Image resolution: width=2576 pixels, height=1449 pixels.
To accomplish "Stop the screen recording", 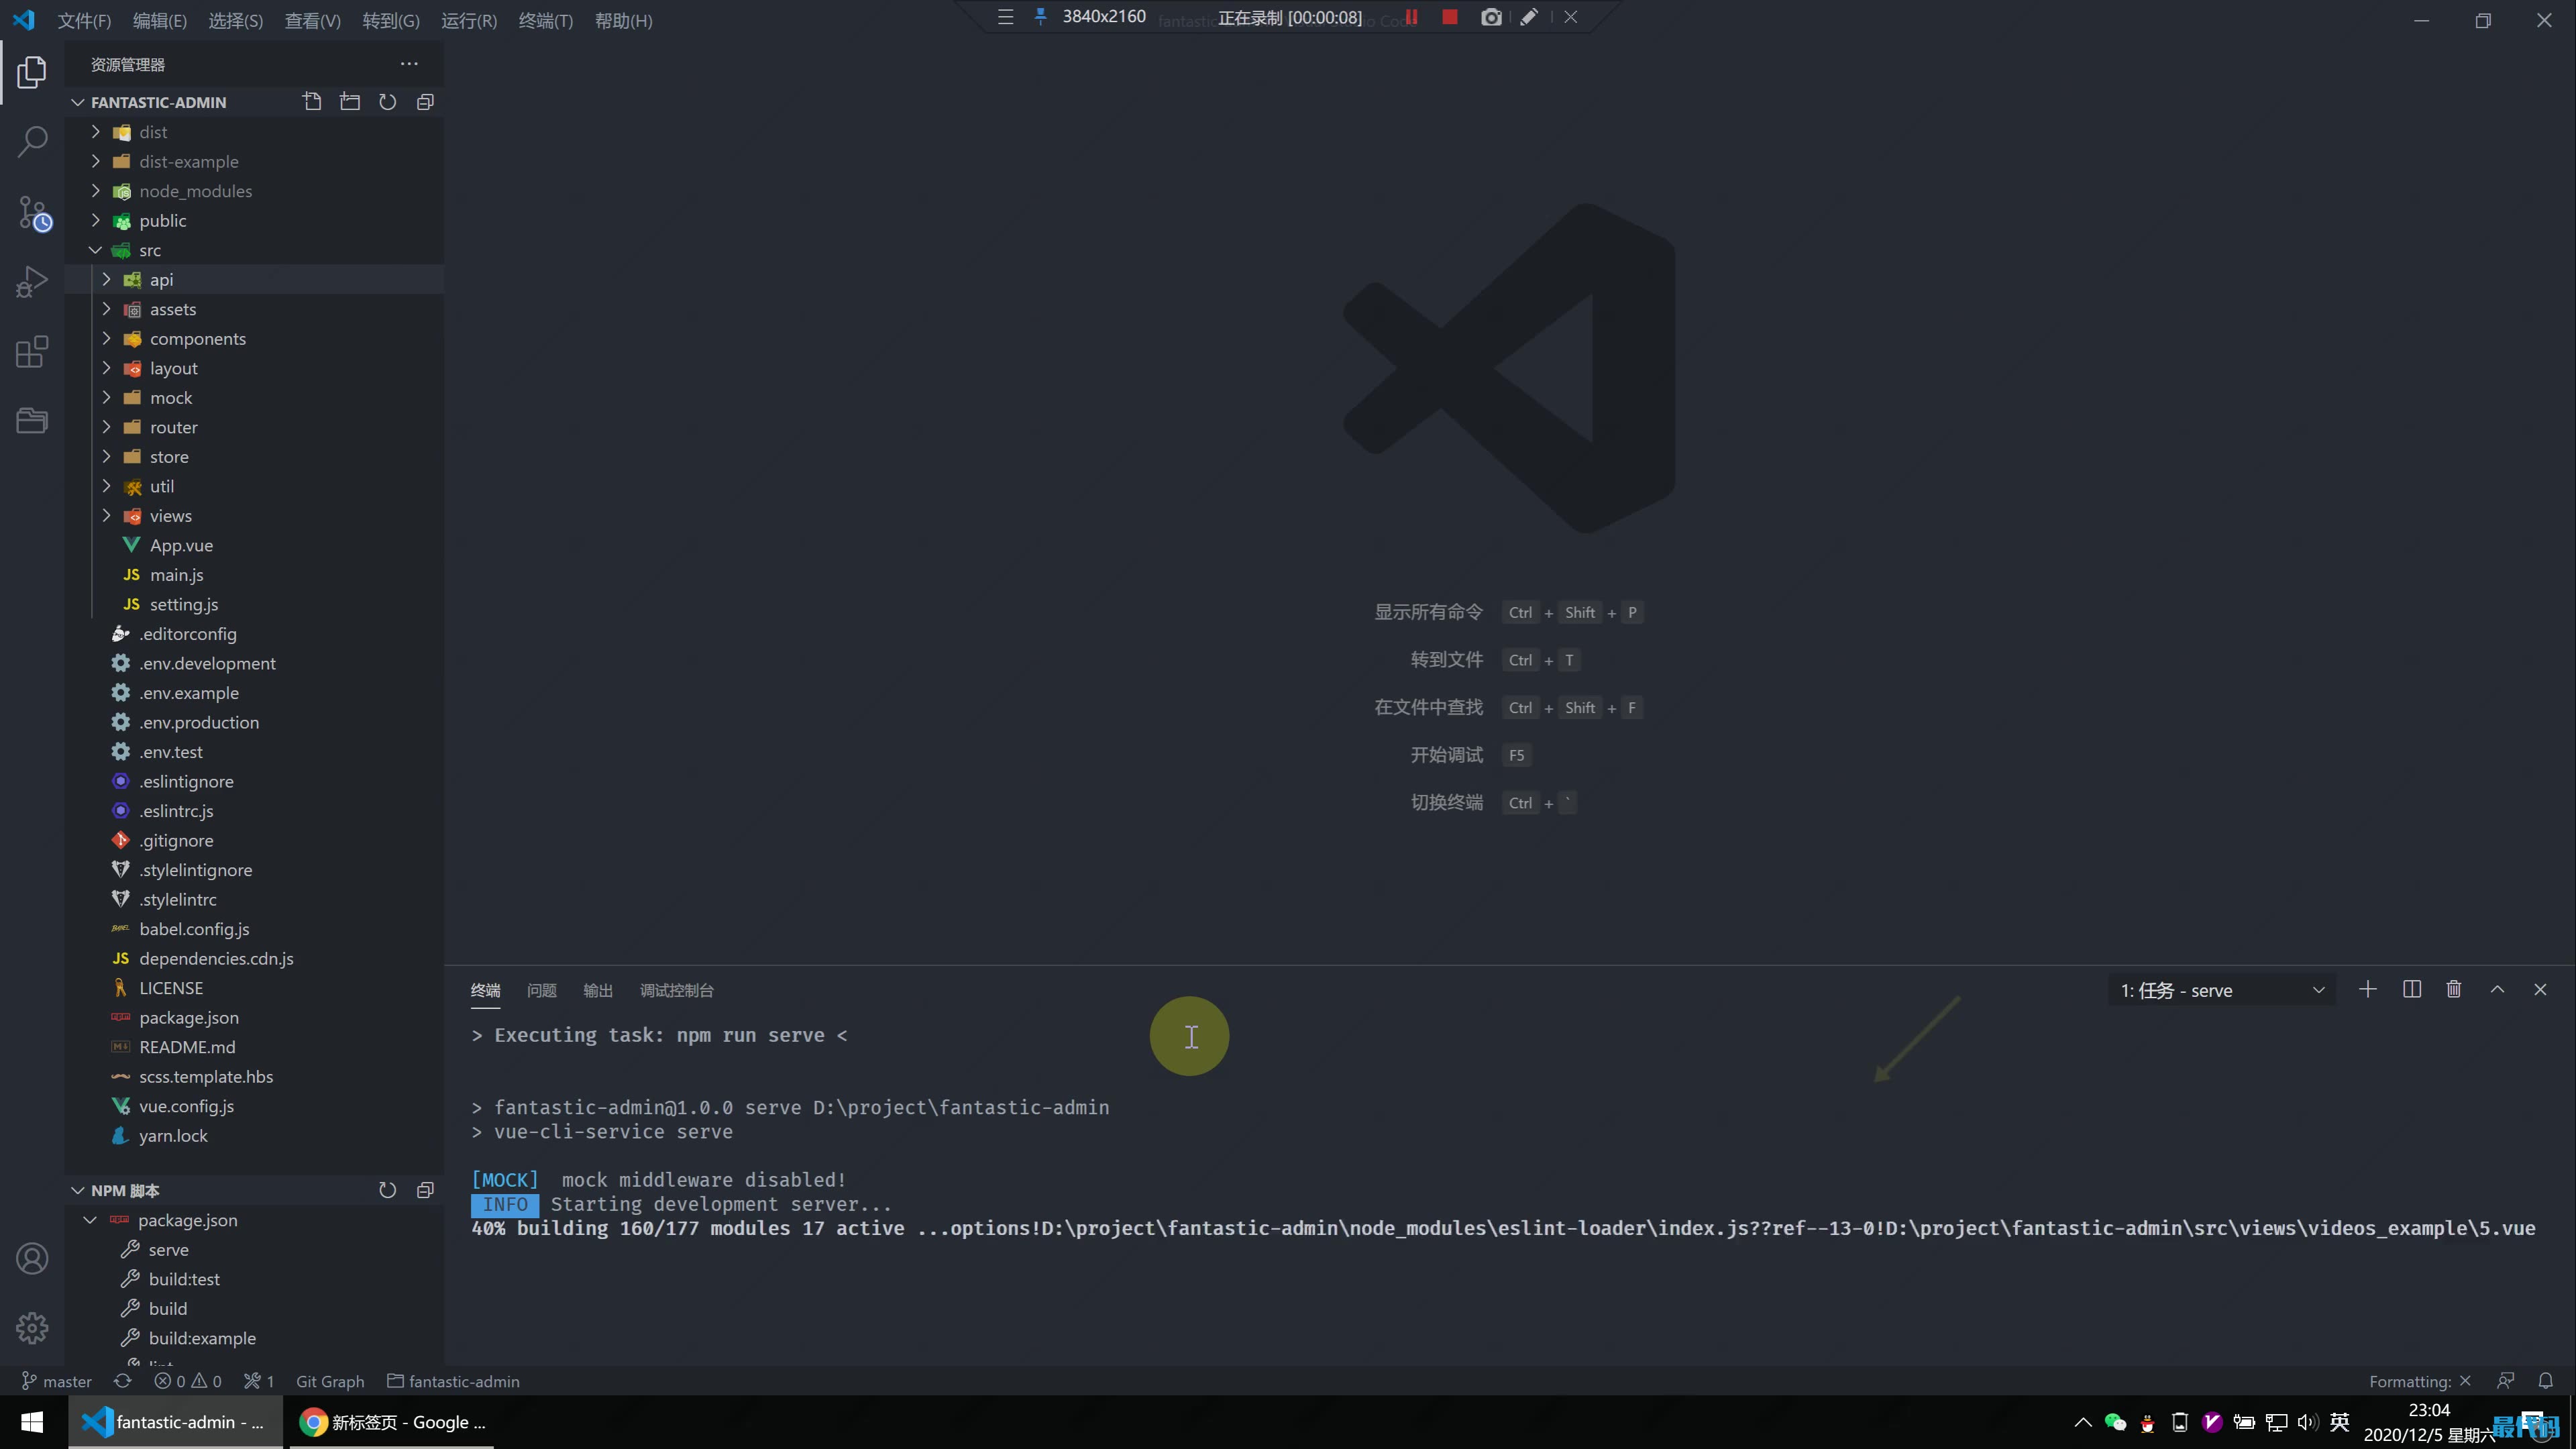I will pyautogui.click(x=1450, y=17).
